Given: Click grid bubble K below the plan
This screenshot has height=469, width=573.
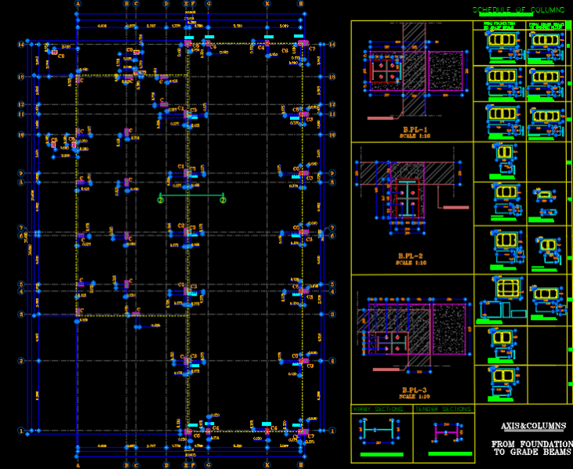Looking at the screenshot, I should click(x=267, y=465).
